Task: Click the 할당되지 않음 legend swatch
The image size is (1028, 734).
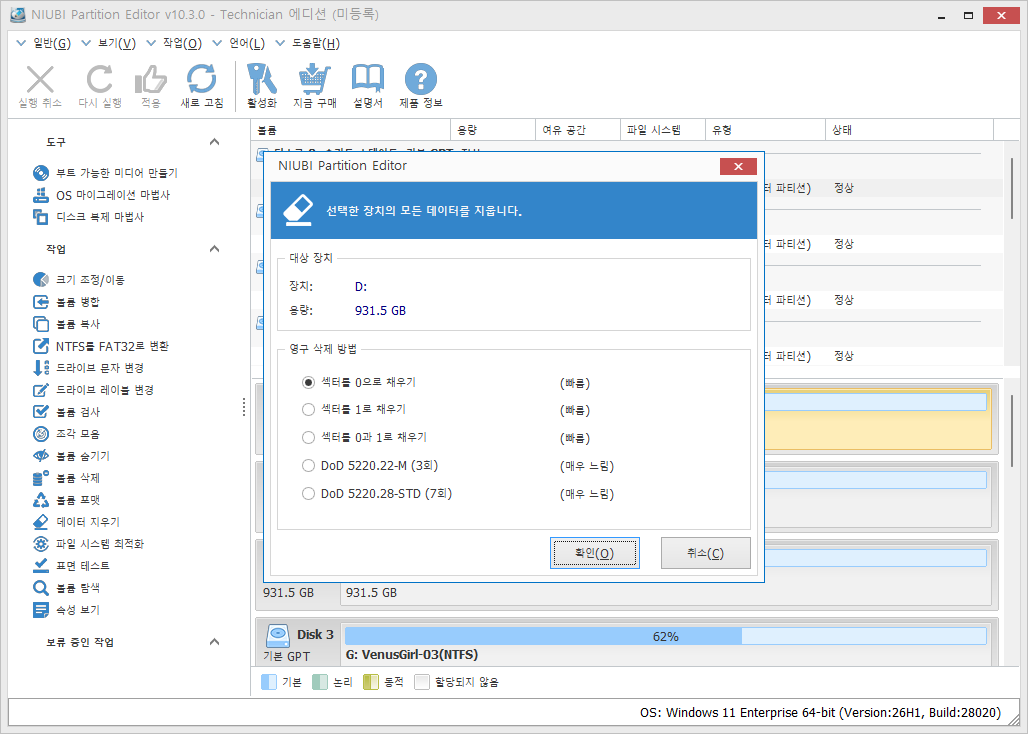Action: point(422,682)
